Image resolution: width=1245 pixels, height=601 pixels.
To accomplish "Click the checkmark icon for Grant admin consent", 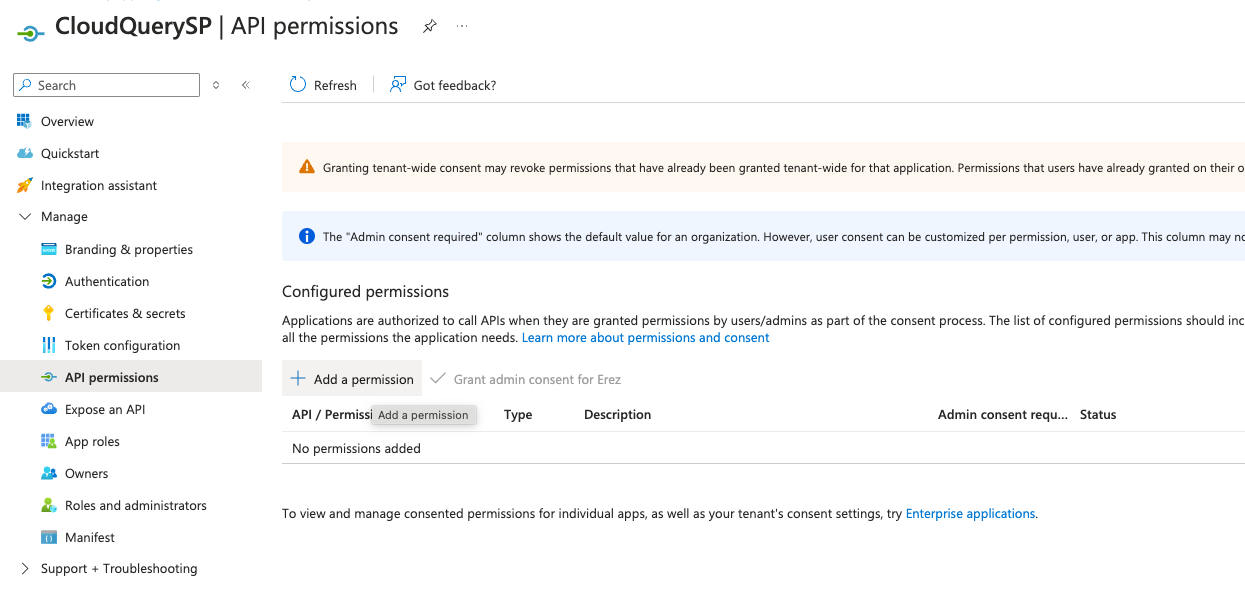I will (x=437, y=379).
